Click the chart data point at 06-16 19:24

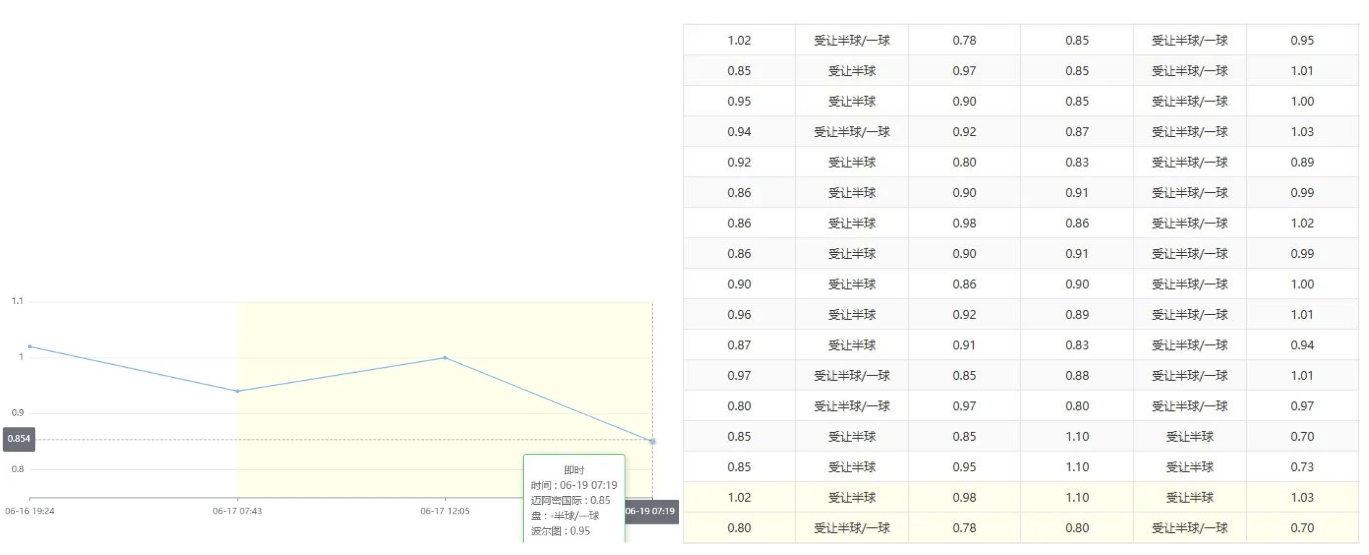pos(30,346)
